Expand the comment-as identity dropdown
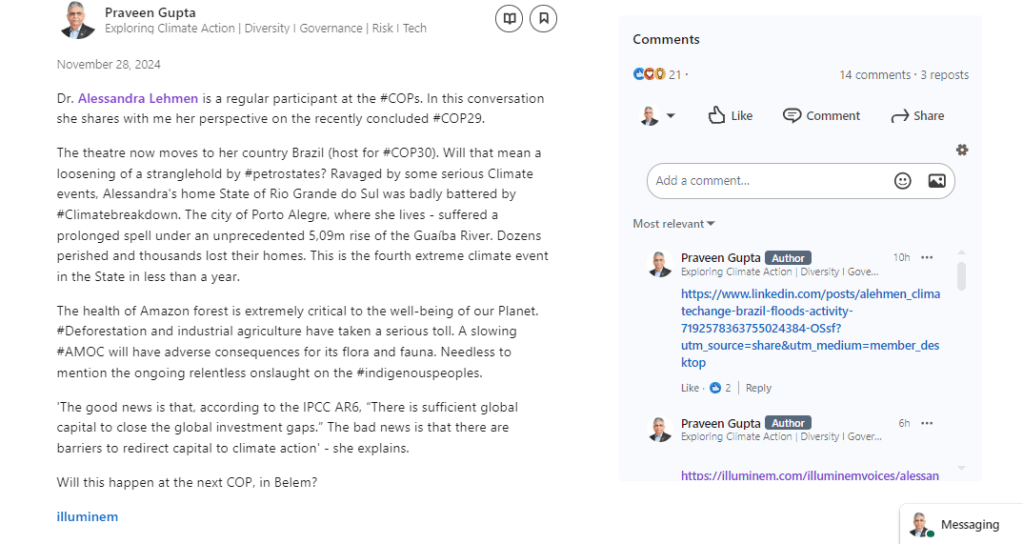 (x=670, y=116)
